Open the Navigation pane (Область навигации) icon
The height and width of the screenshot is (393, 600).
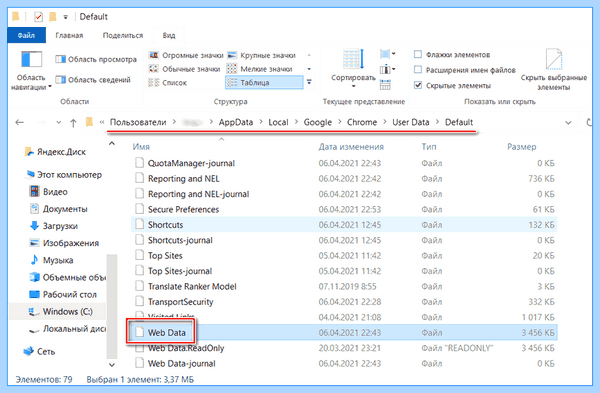coord(31,60)
